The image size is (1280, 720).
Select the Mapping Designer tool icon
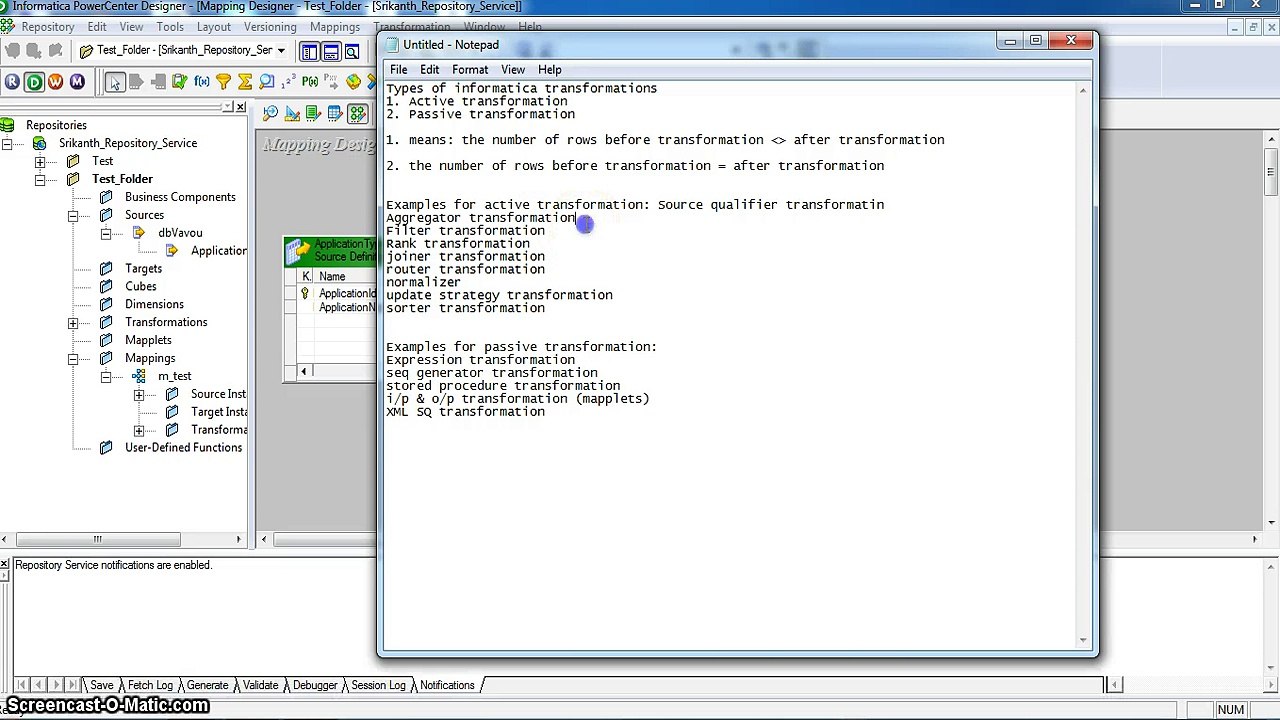click(x=358, y=113)
